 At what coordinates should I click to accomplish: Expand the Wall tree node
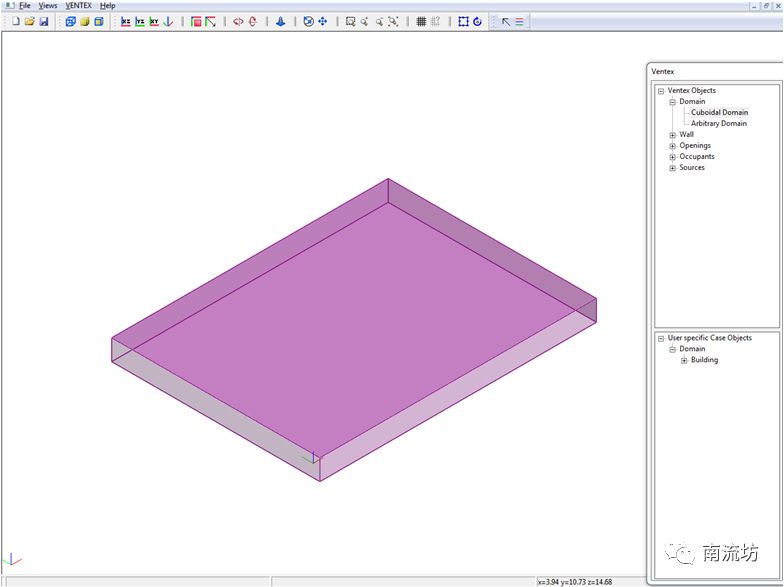coord(673,135)
